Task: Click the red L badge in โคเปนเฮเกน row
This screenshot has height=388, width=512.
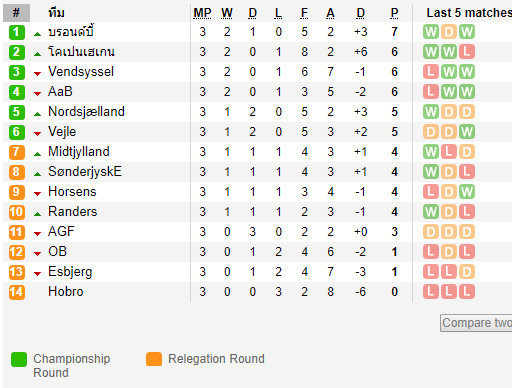Action: pyautogui.click(x=467, y=52)
